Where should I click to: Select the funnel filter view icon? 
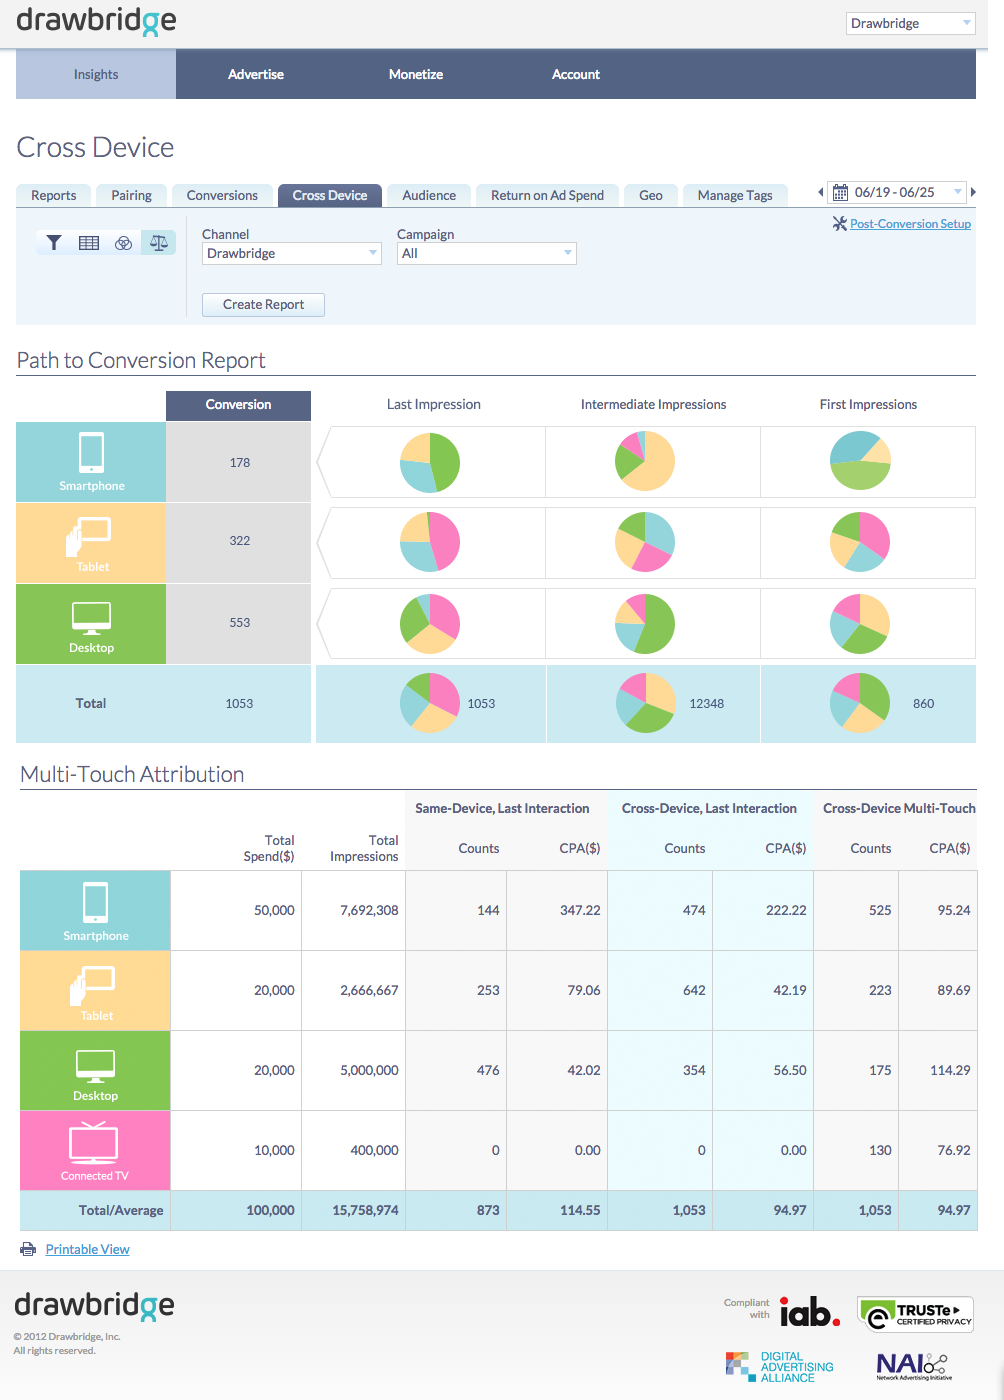point(54,243)
